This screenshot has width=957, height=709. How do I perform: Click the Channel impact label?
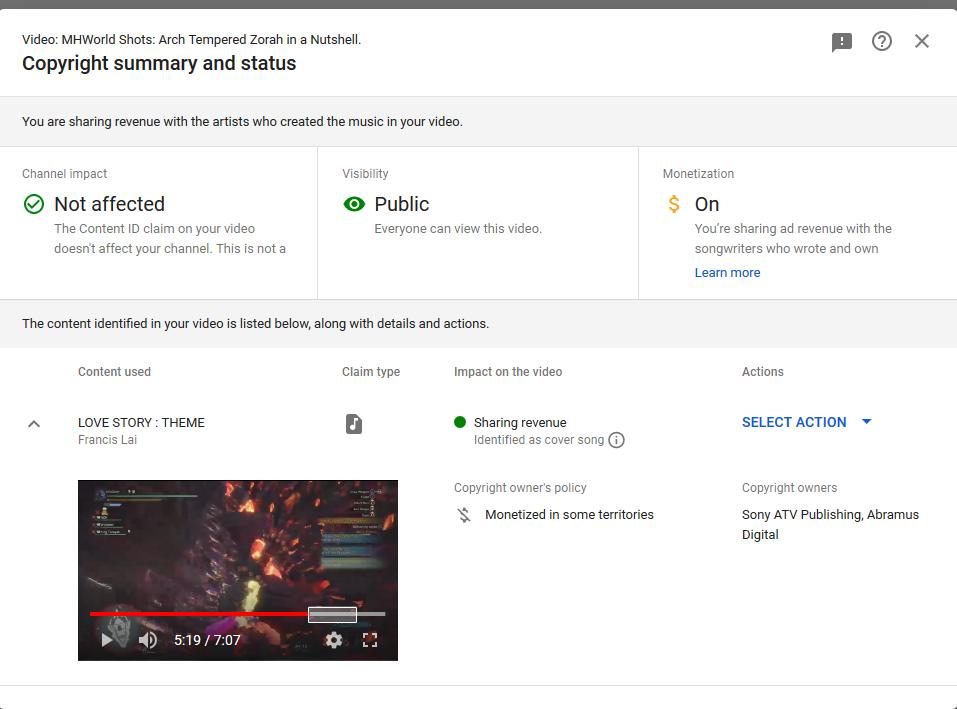(x=65, y=174)
